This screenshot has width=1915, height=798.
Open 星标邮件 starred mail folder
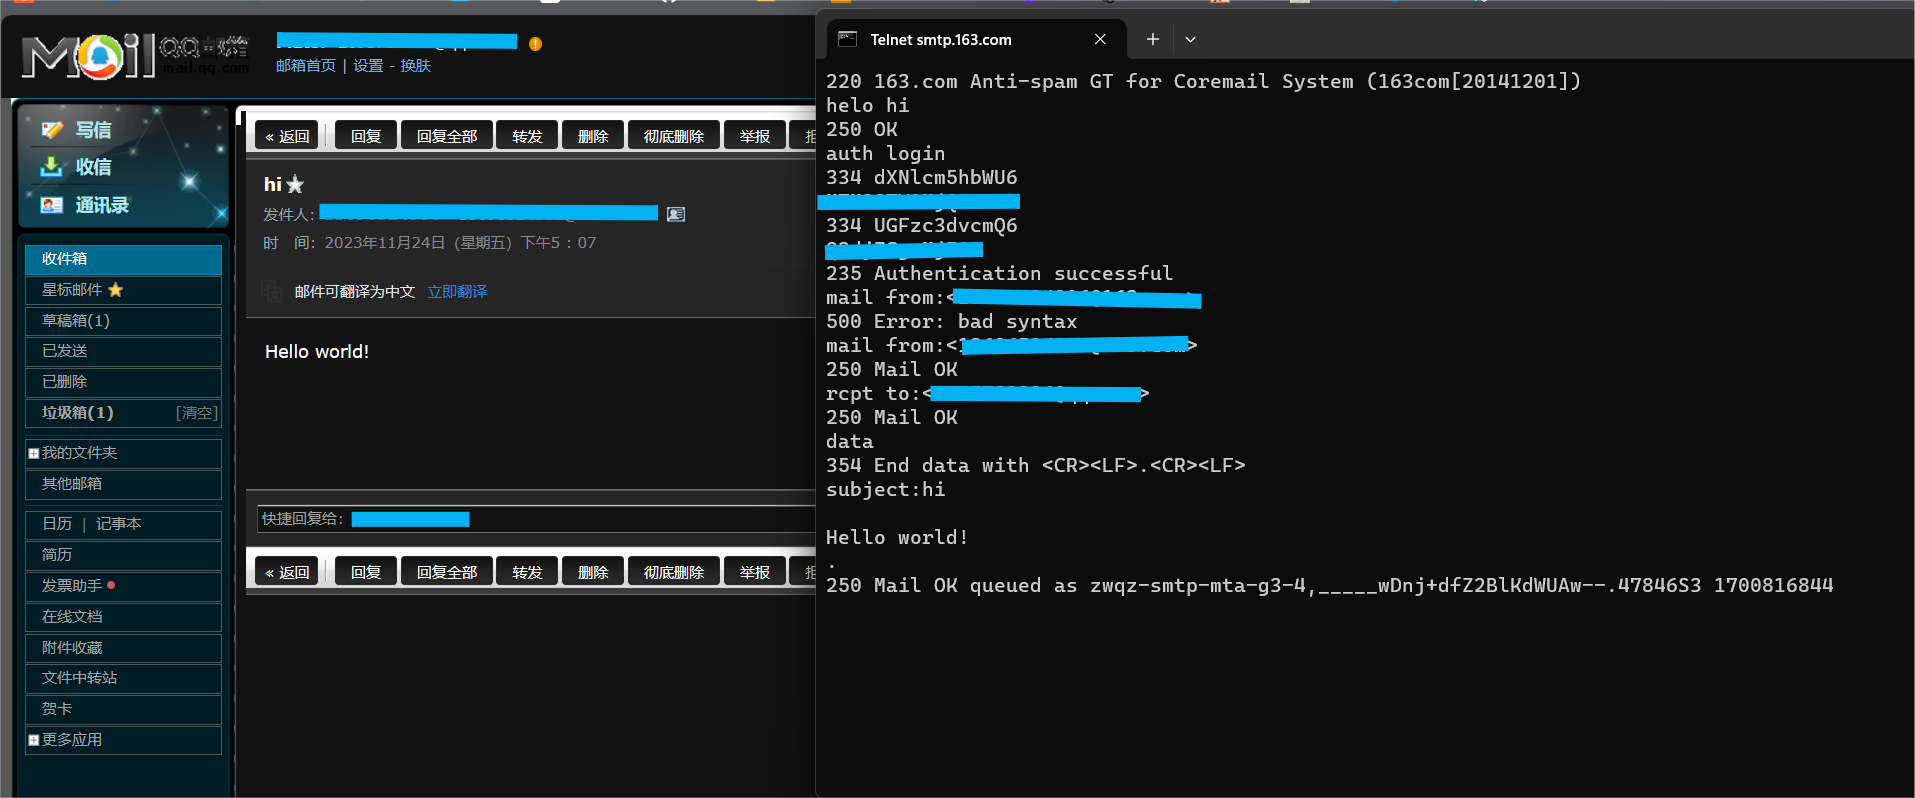click(123, 290)
